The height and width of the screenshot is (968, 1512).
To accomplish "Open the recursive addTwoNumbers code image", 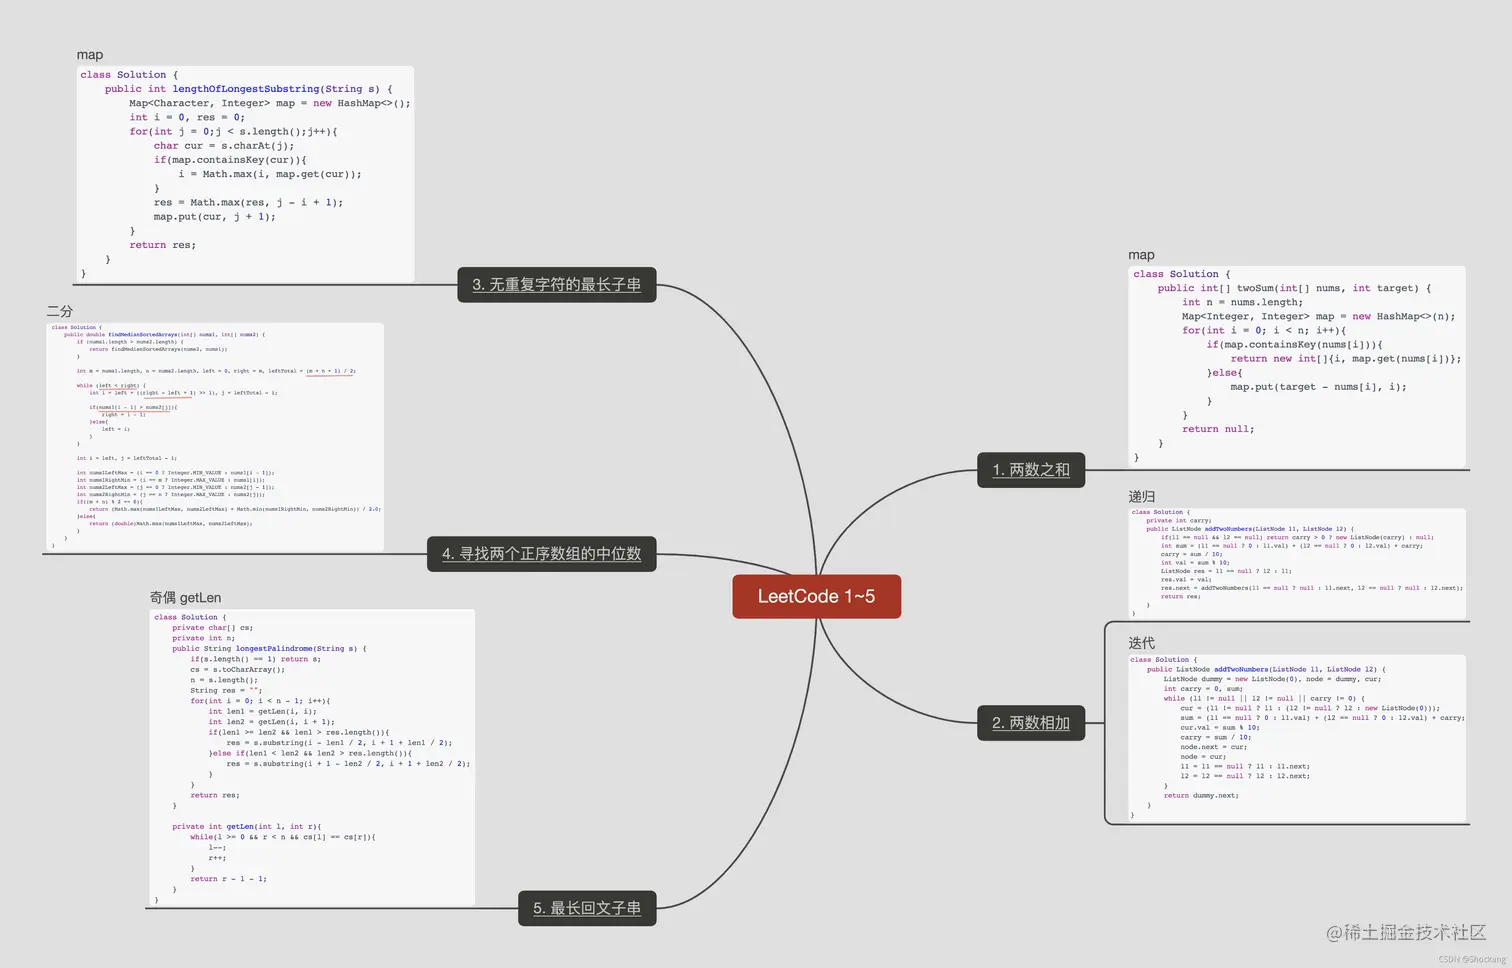I will pyautogui.click(x=1297, y=563).
